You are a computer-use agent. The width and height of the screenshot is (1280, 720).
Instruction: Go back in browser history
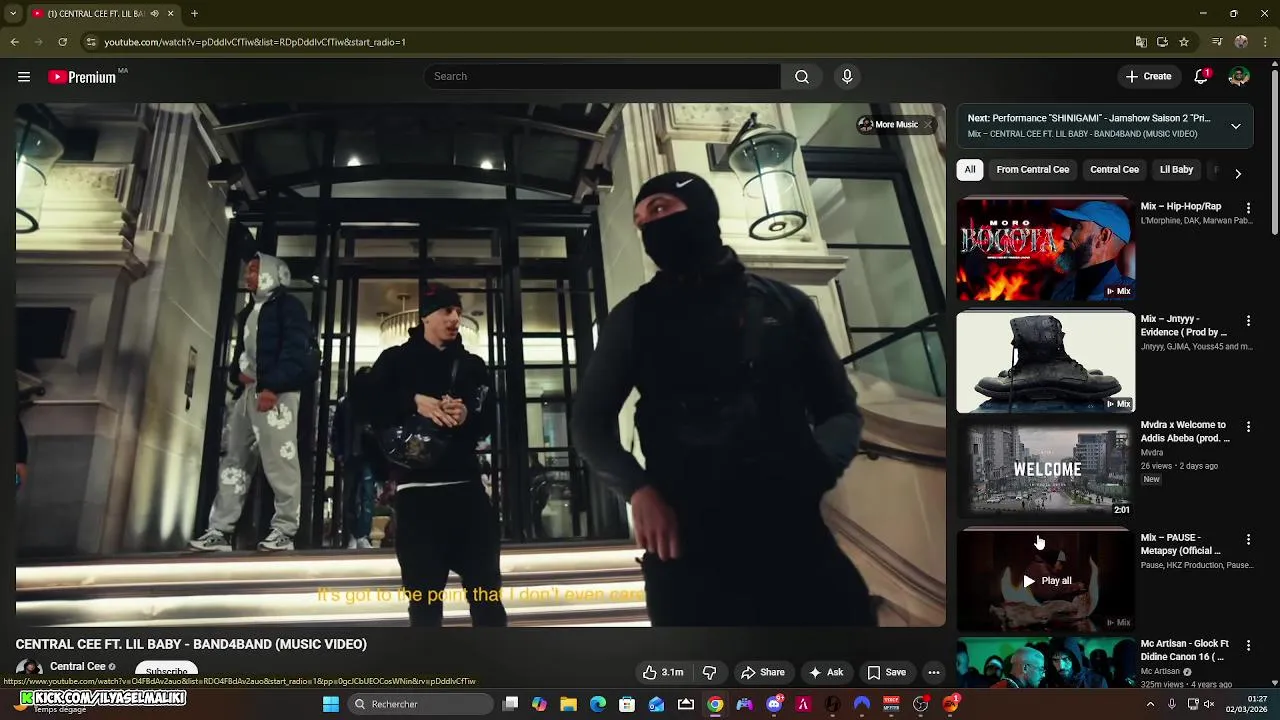click(14, 42)
